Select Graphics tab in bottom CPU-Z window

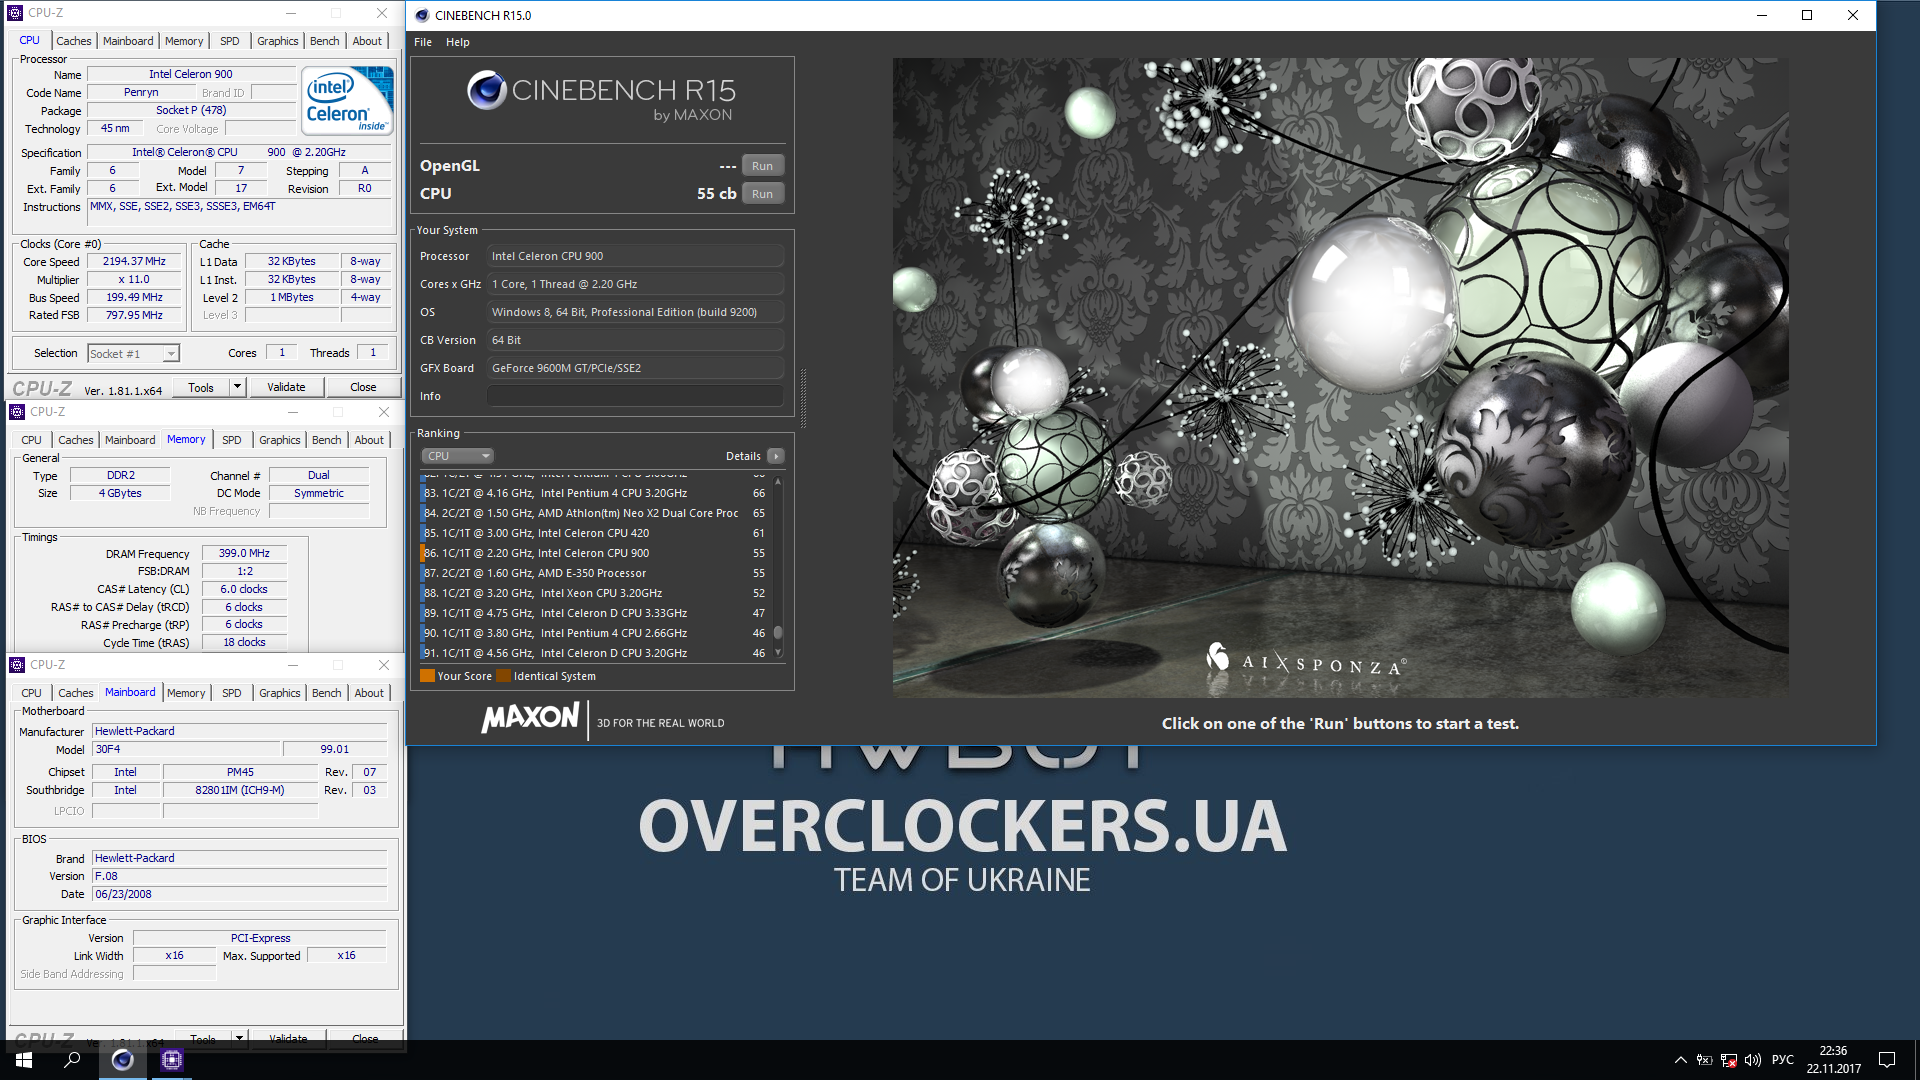(280, 693)
